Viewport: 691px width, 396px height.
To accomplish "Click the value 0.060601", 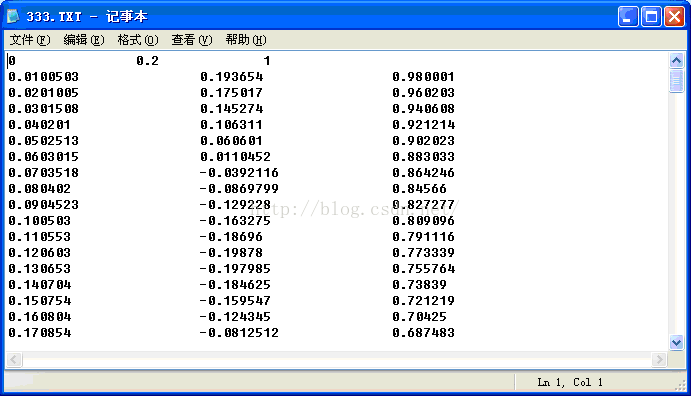I will coord(231,141).
